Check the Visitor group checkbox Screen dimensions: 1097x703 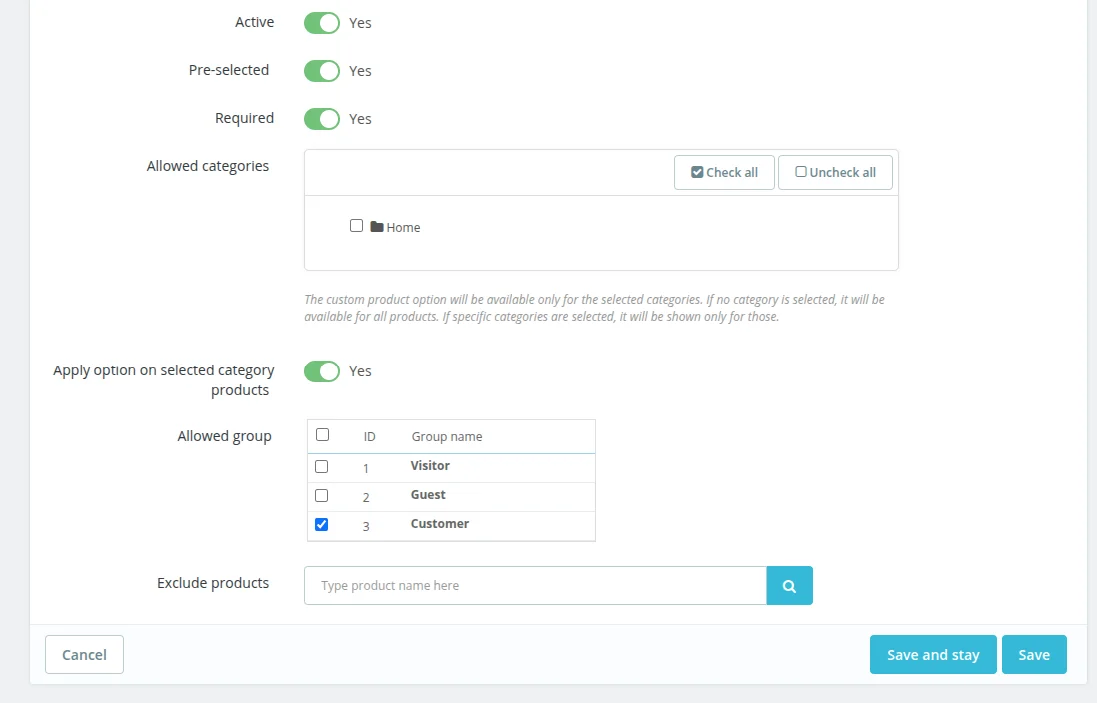[x=321, y=466]
